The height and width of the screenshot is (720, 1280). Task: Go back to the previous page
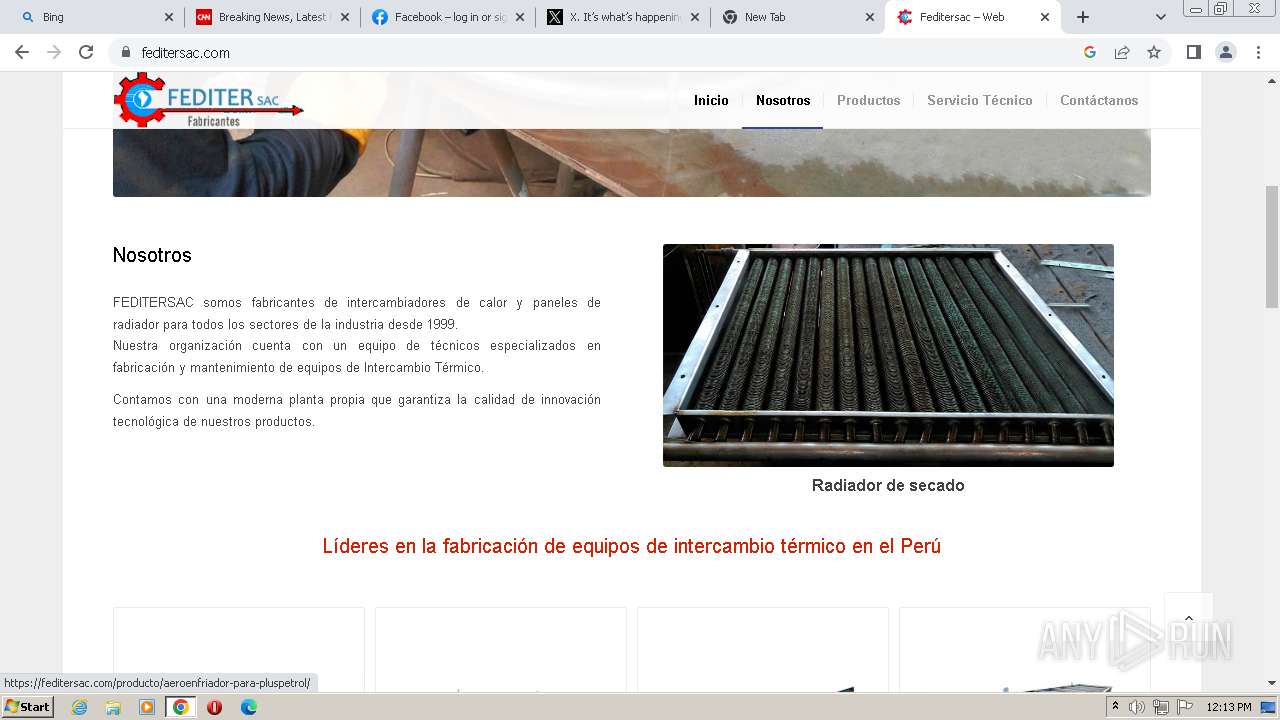(22, 52)
